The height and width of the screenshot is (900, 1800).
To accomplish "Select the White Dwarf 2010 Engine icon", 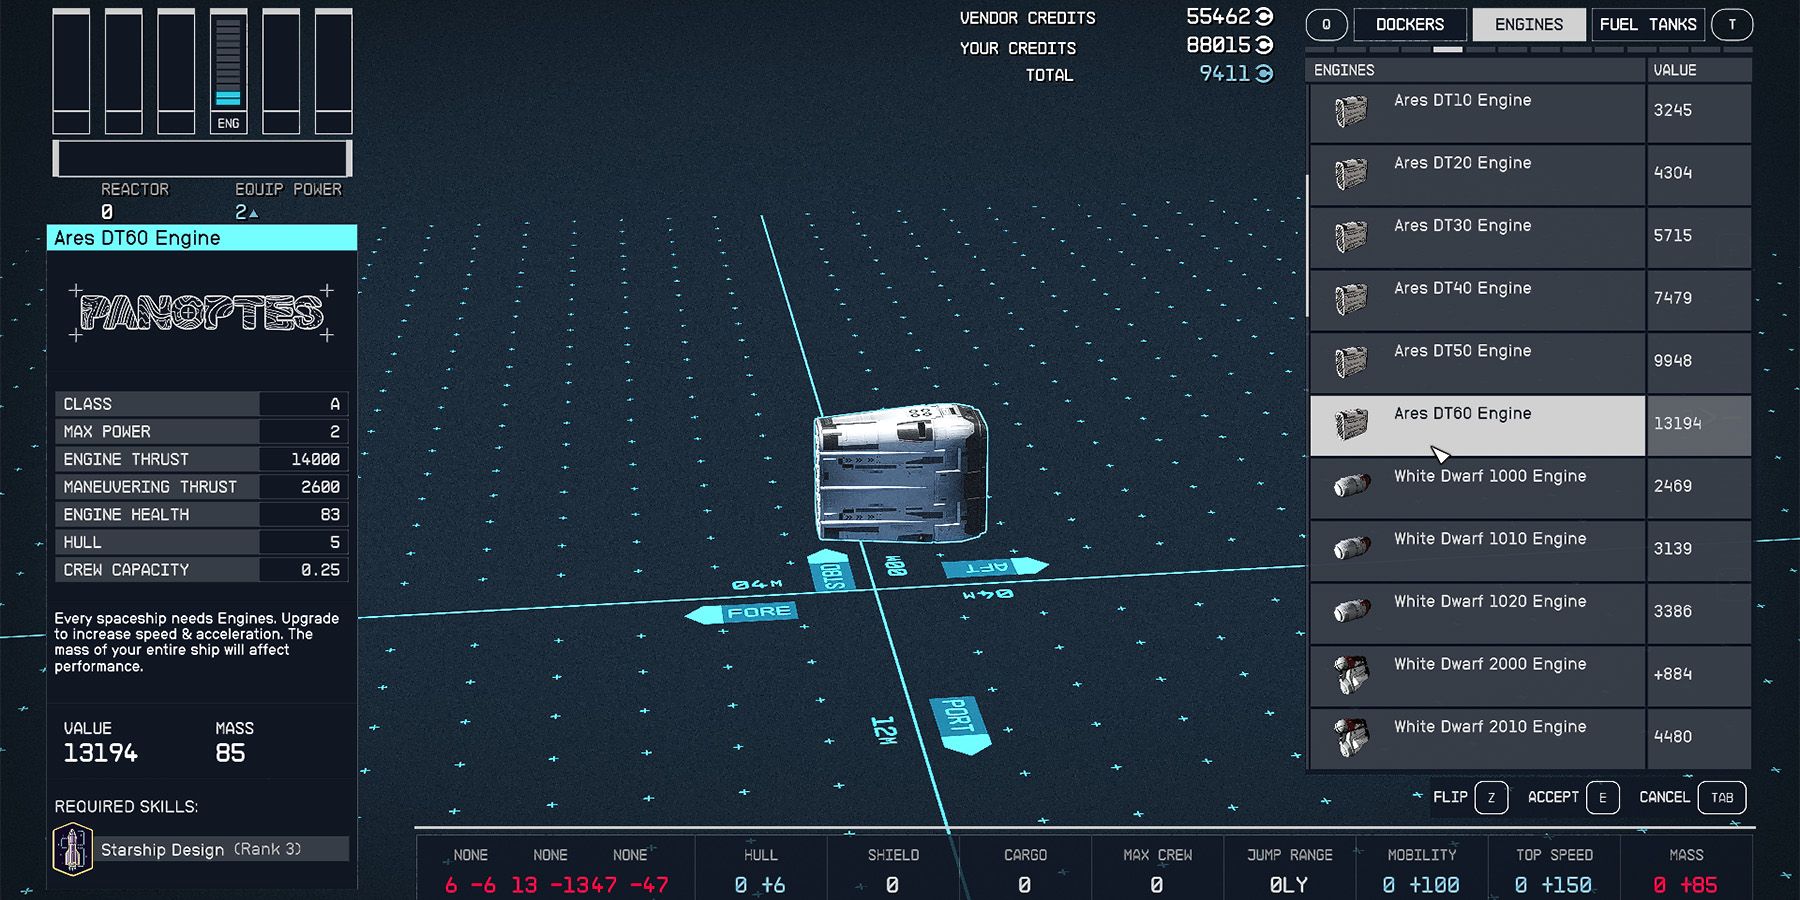I will (1351, 737).
